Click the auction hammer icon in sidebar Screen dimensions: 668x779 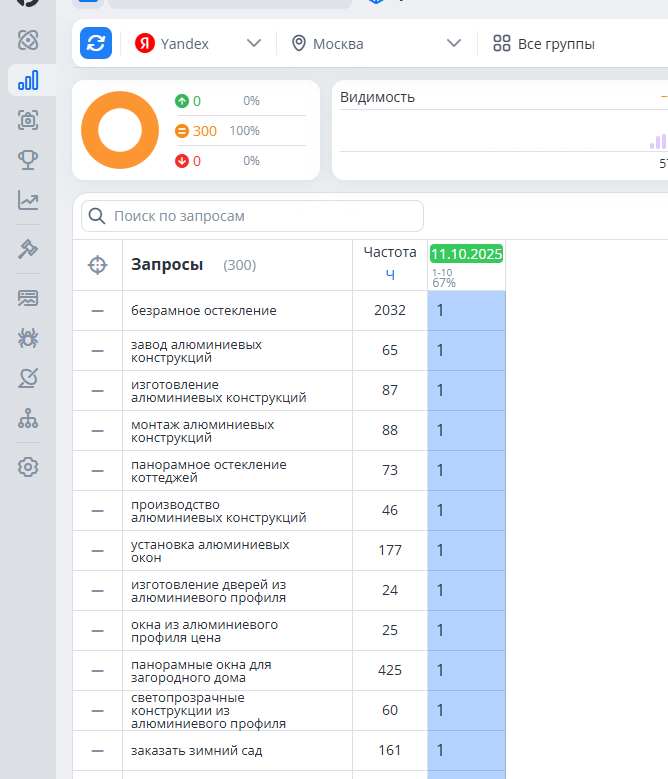coord(28,250)
